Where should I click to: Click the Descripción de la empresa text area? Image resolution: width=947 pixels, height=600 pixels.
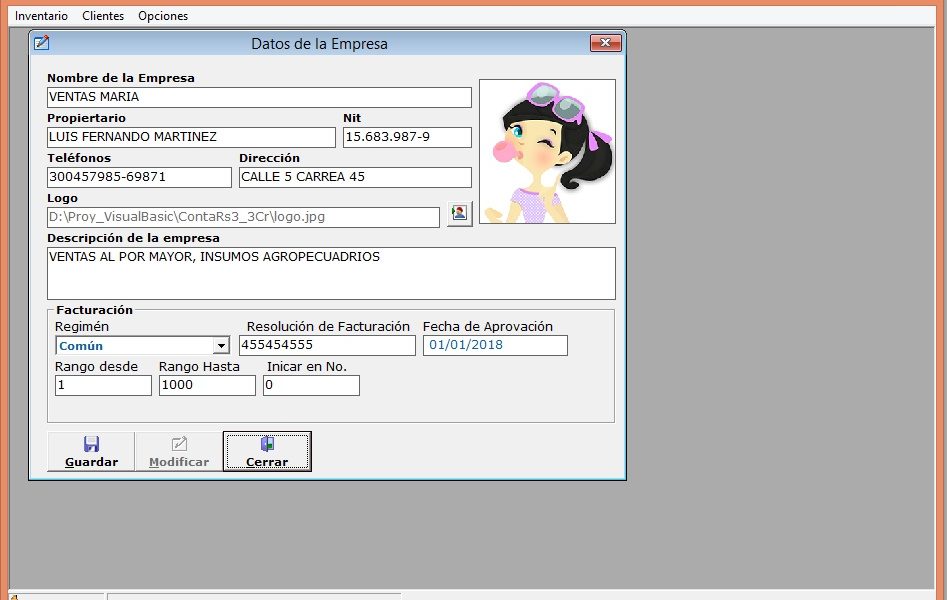point(331,273)
